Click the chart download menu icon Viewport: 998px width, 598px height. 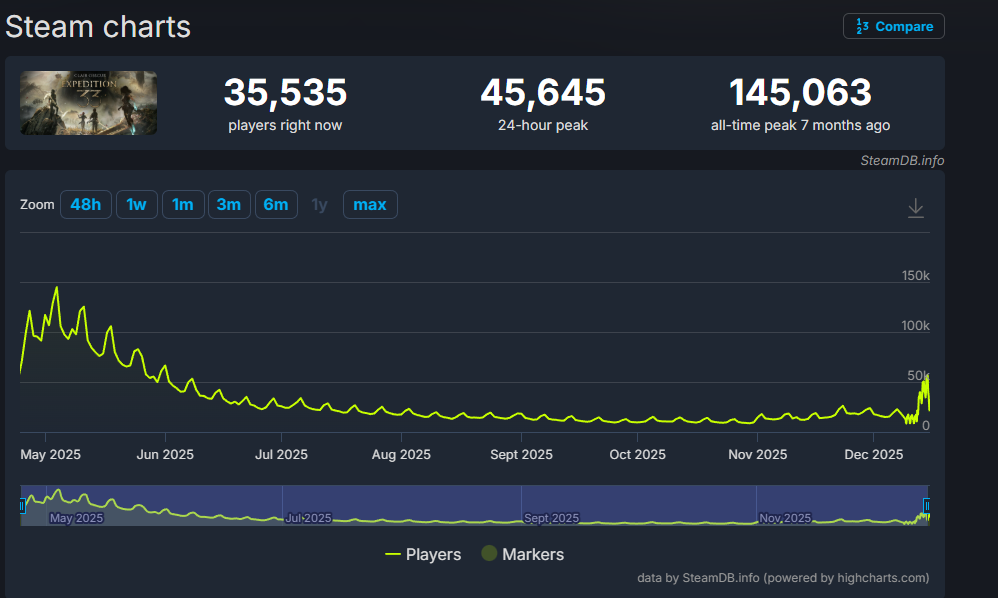(x=915, y=207)
